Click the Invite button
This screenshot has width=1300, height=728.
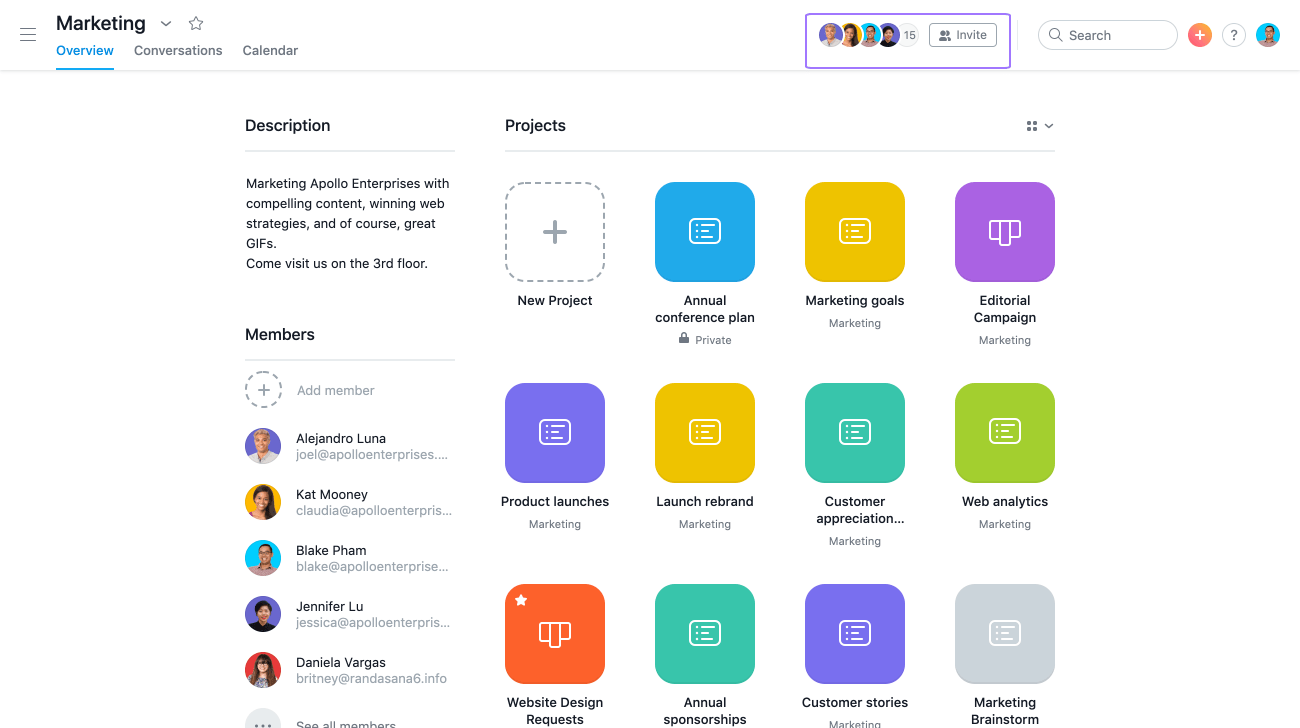tap(962, 34)
